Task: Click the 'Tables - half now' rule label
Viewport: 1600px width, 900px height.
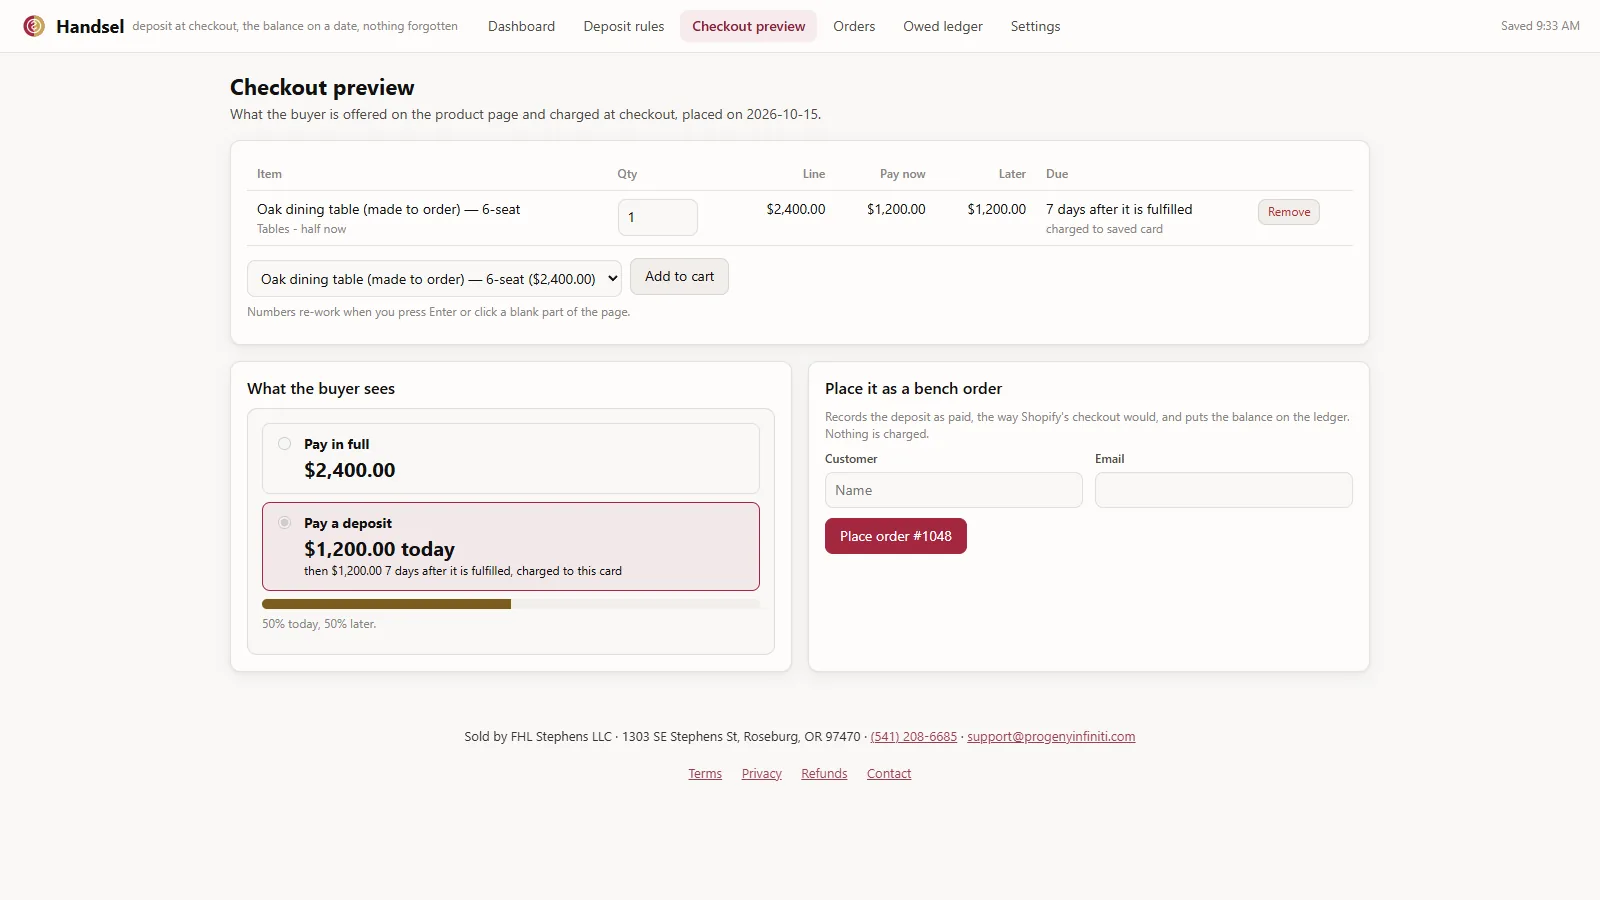Action: point(302,229)
